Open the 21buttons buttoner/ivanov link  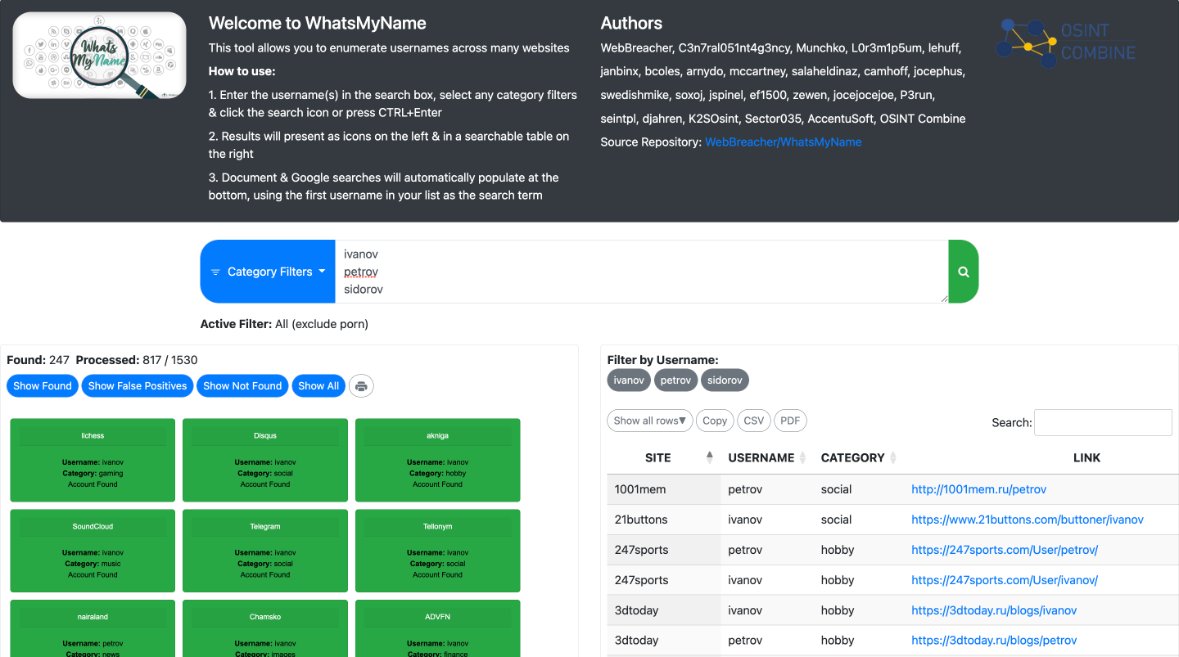click(x=1027, y=519)
